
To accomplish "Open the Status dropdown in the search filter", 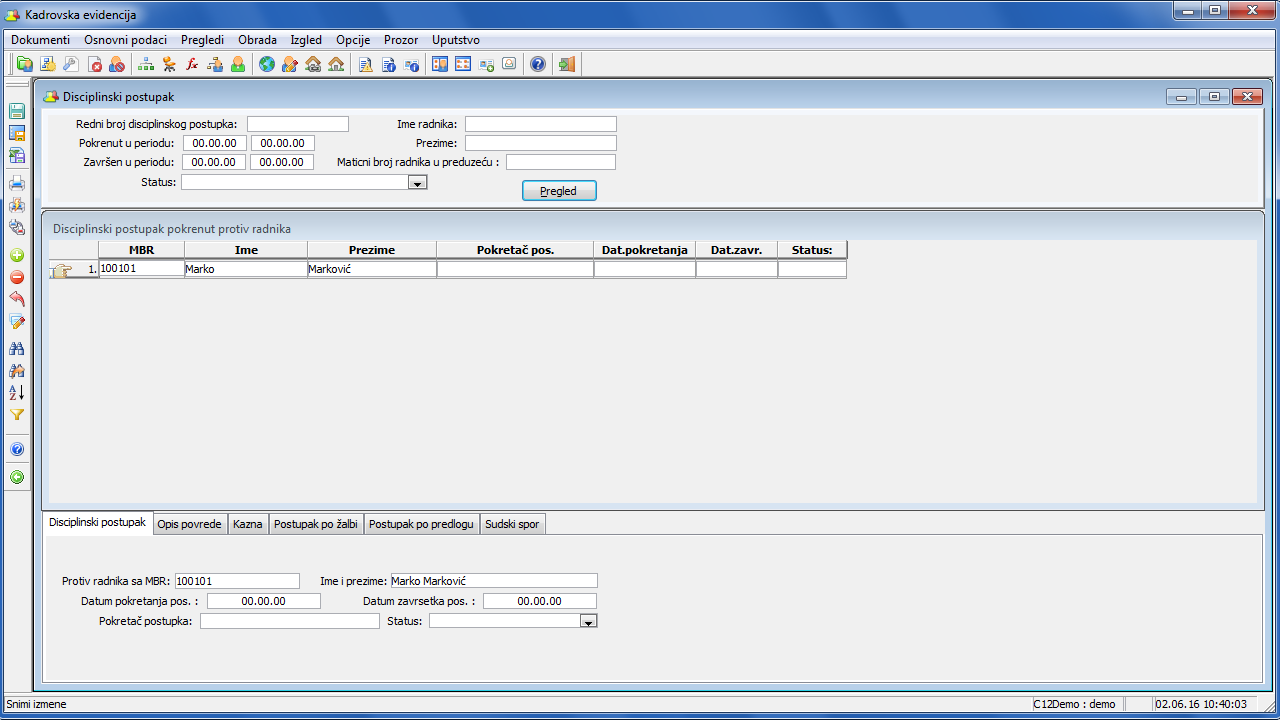I will (x=418, y=183).
